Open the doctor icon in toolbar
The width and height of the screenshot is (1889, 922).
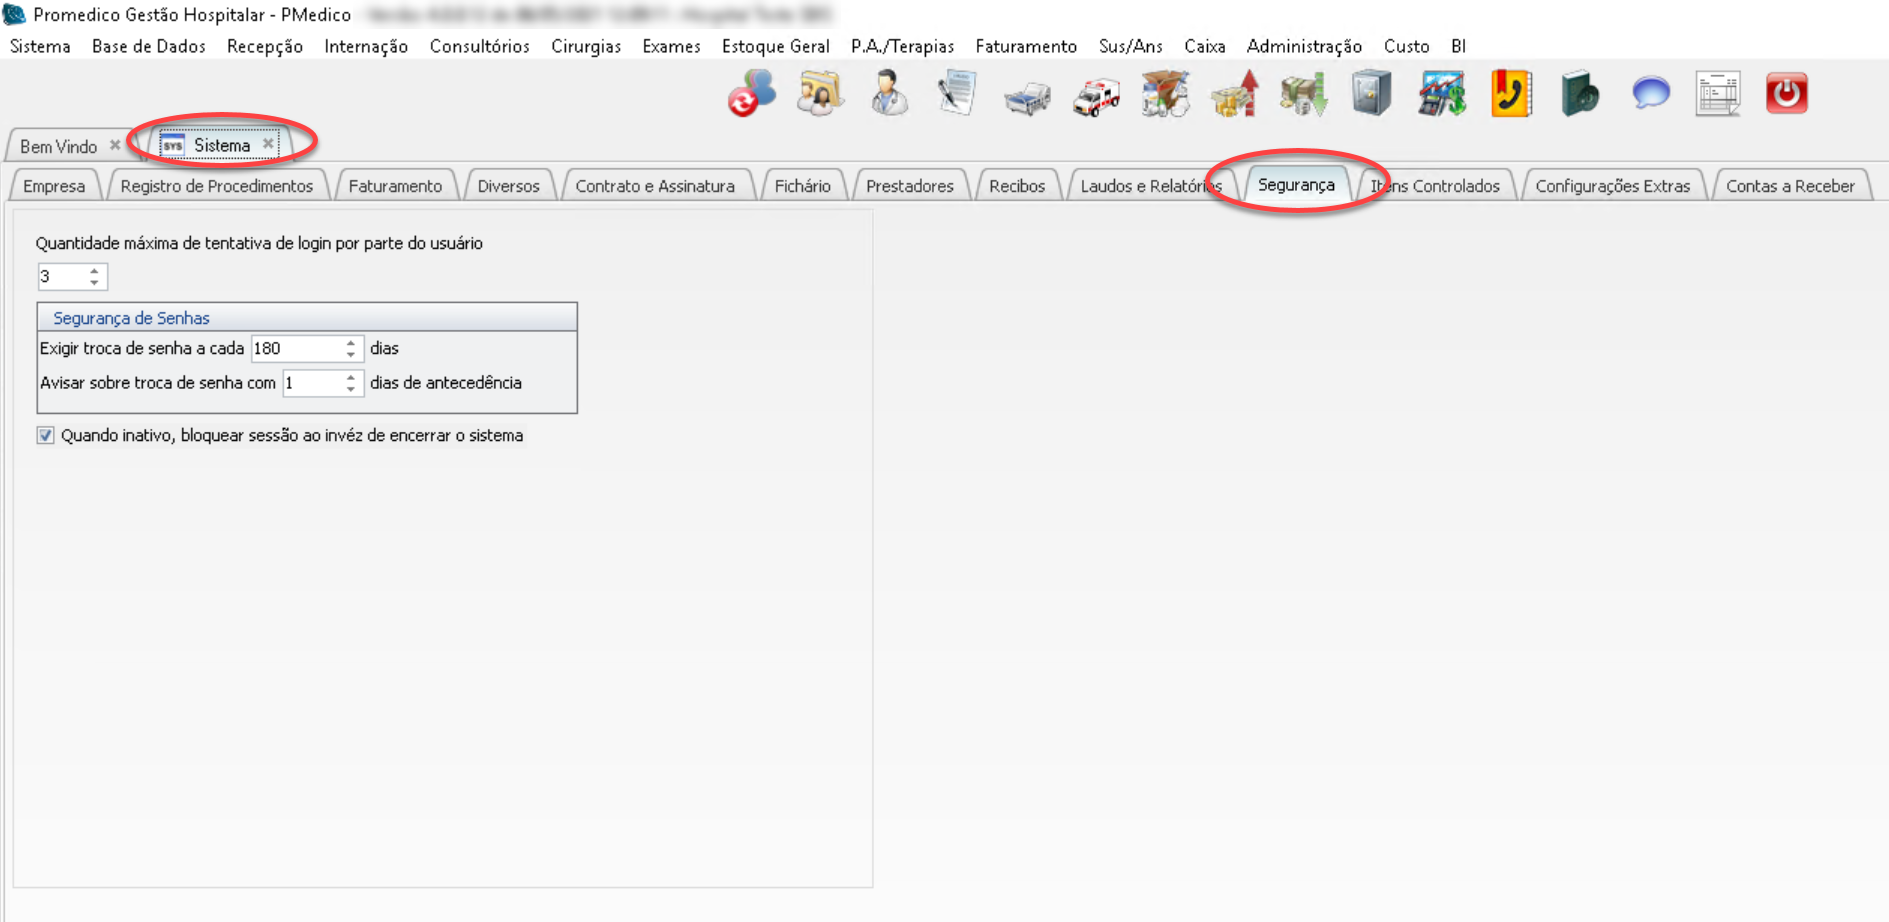tap(888, 94)
